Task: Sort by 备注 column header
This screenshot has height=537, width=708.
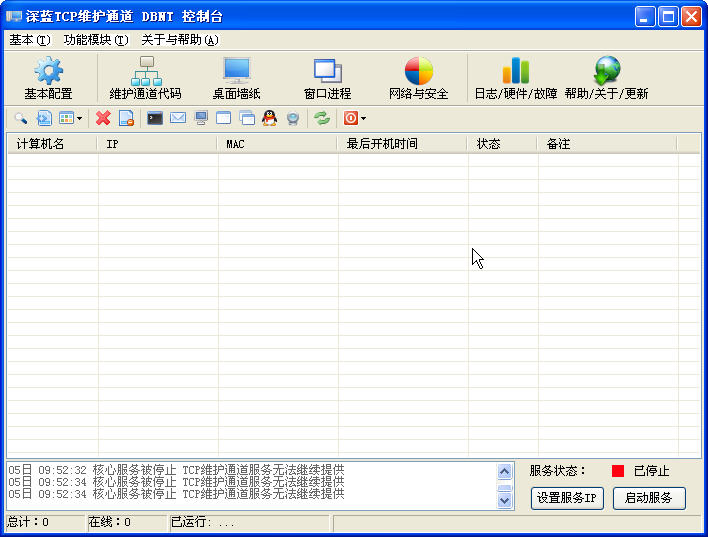Action: [607, 144]
